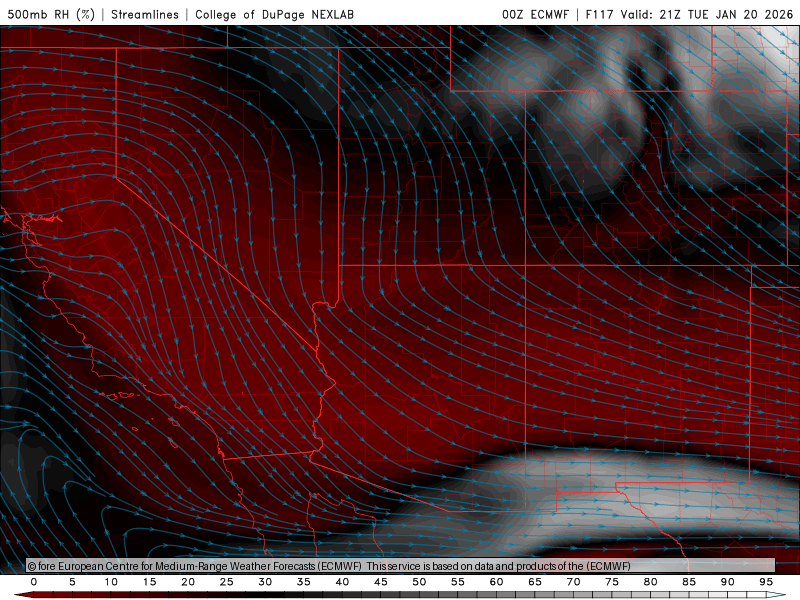Click the "95" value on the color scale
This screenshot has height=600, width=800.
point(765,582)
